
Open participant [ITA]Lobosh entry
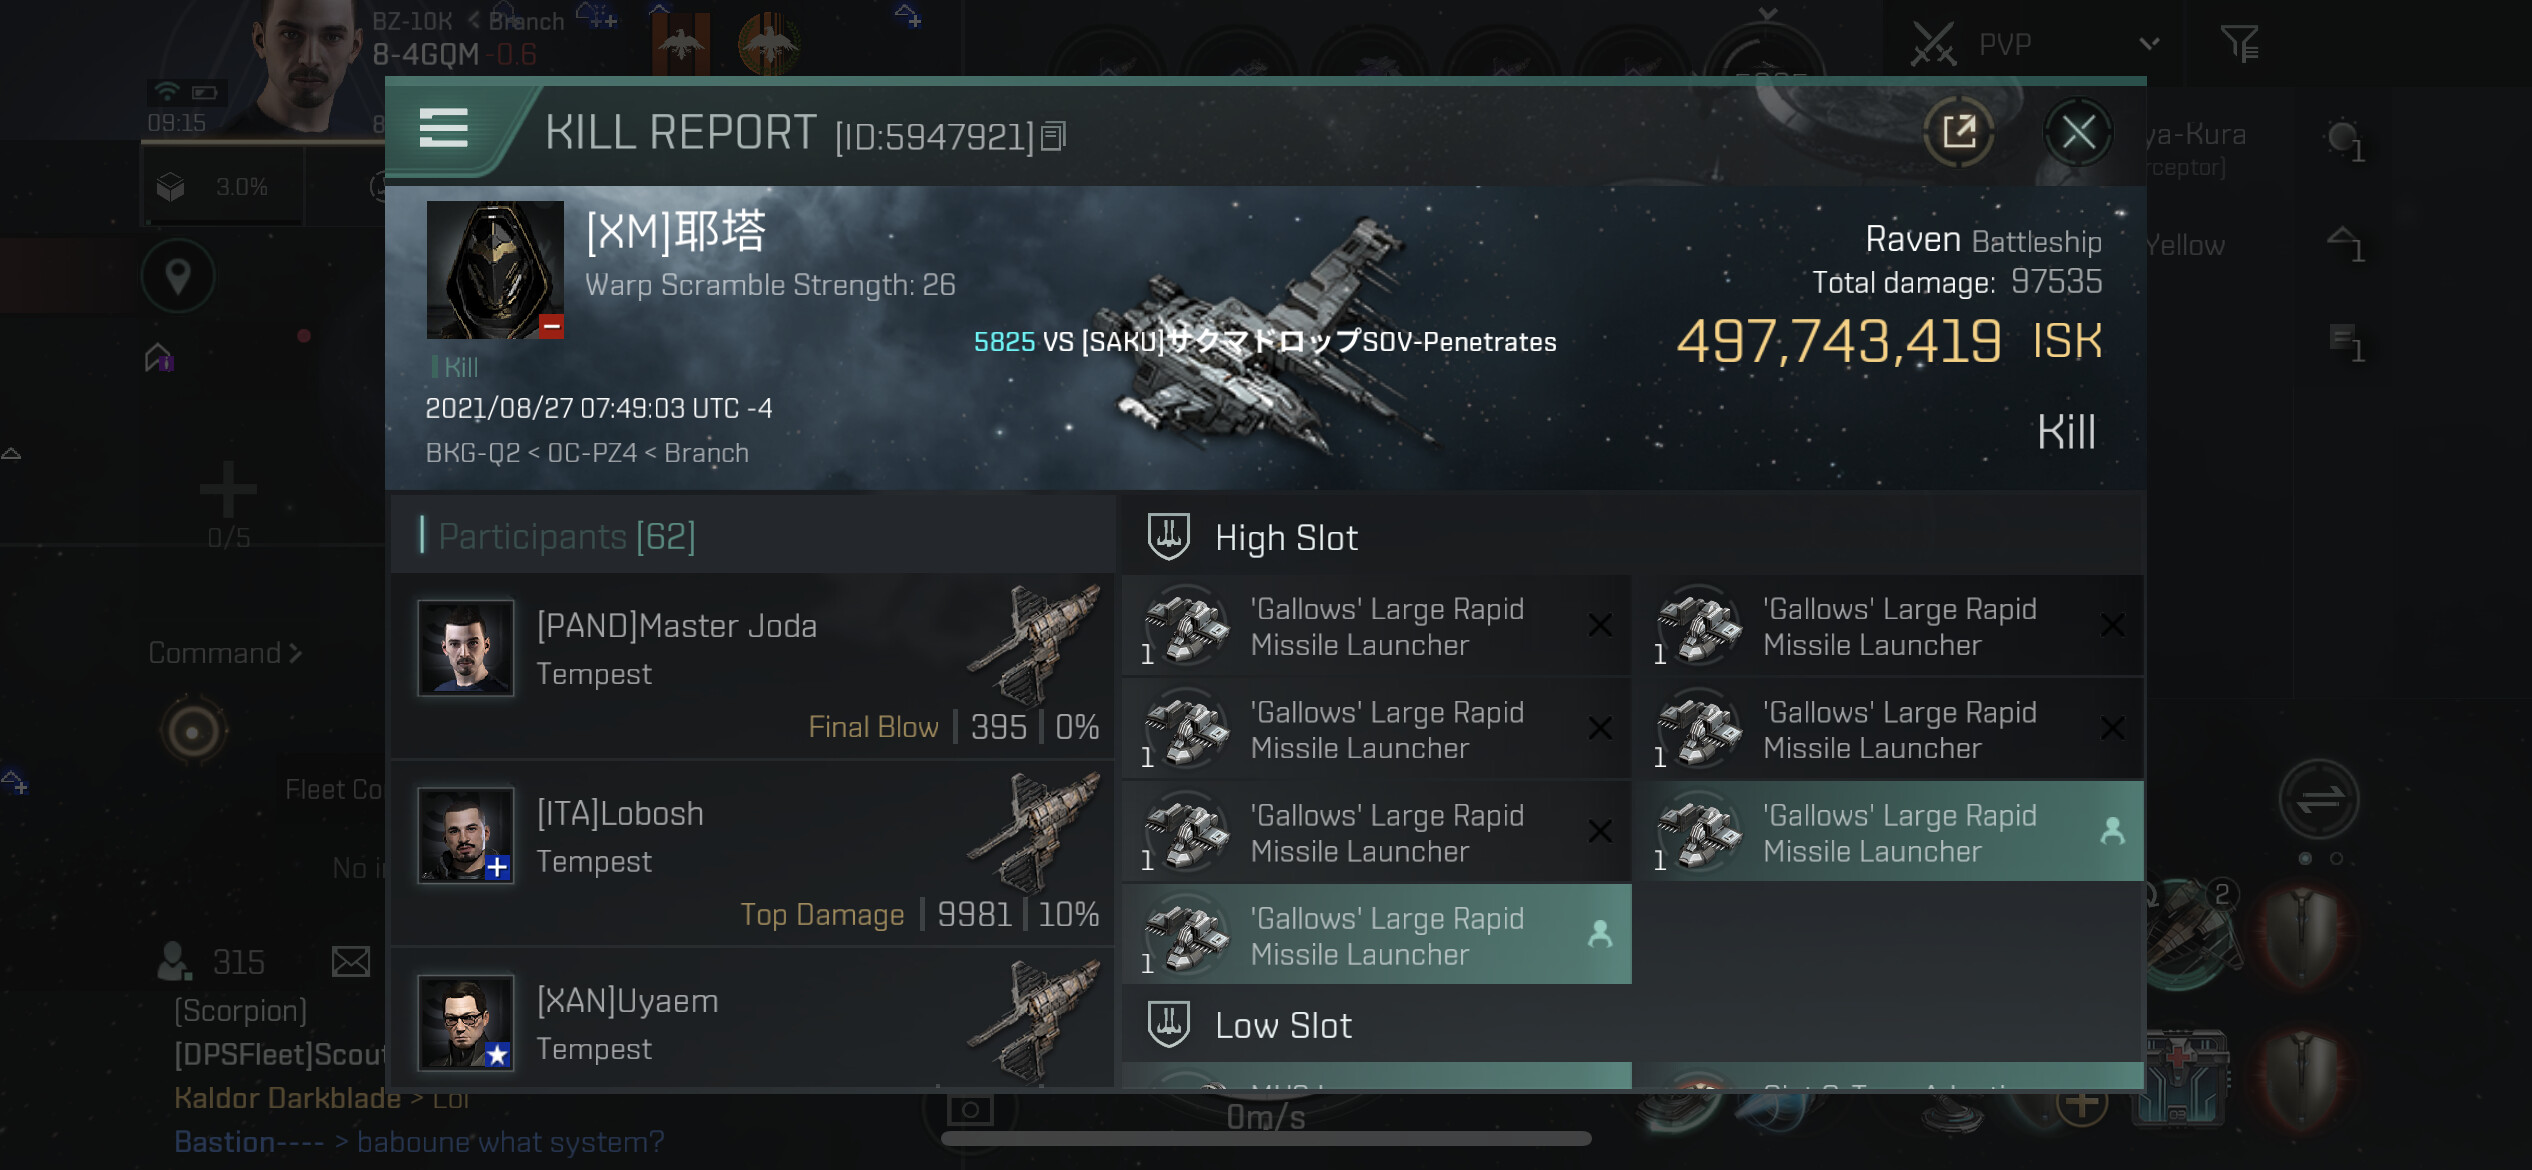click(x=753, y=854)
